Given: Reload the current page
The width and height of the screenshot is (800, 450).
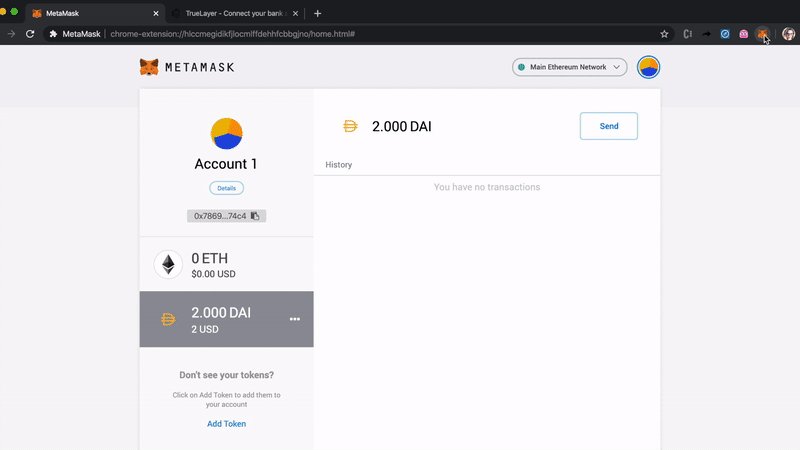Looking at the screenshot, I should [x=30, y=34].
